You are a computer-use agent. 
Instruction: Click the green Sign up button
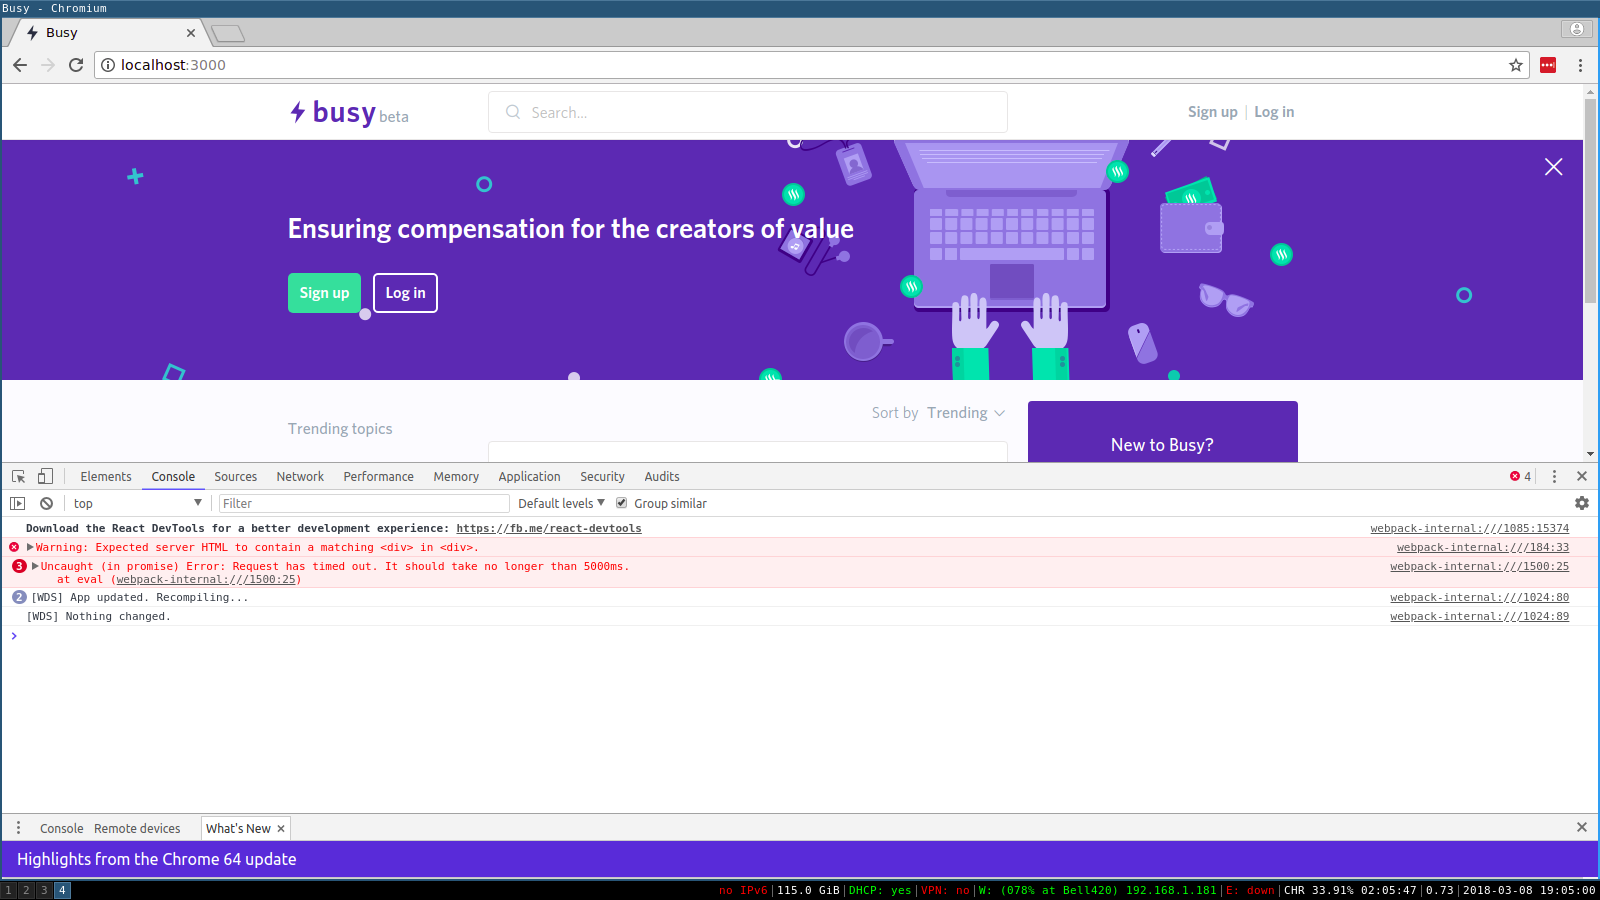324,293
